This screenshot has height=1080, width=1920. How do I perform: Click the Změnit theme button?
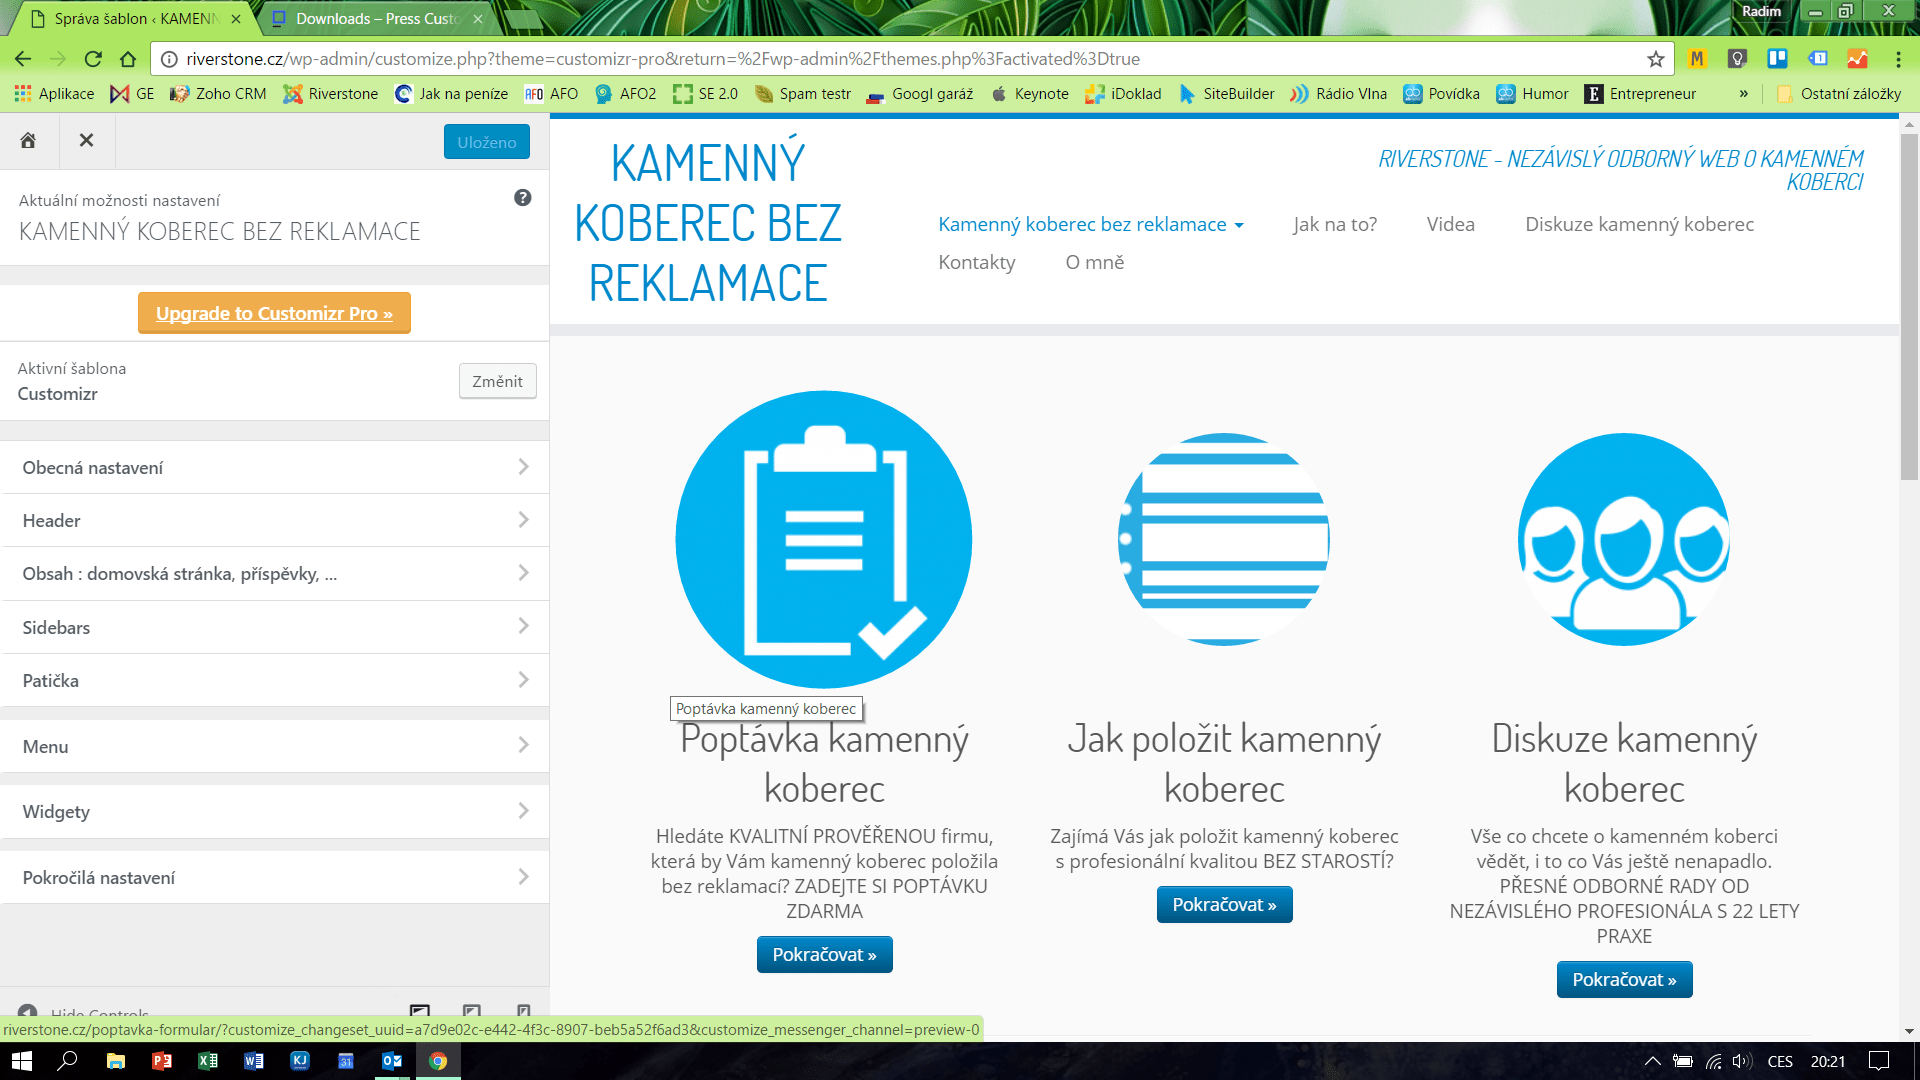(x=497, y=381)
